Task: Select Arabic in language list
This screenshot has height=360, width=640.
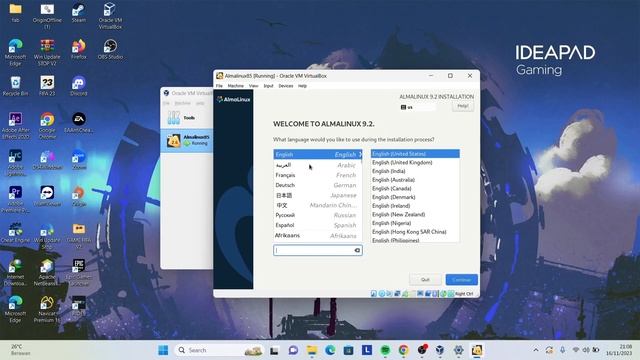Action: tap(318, 165)
